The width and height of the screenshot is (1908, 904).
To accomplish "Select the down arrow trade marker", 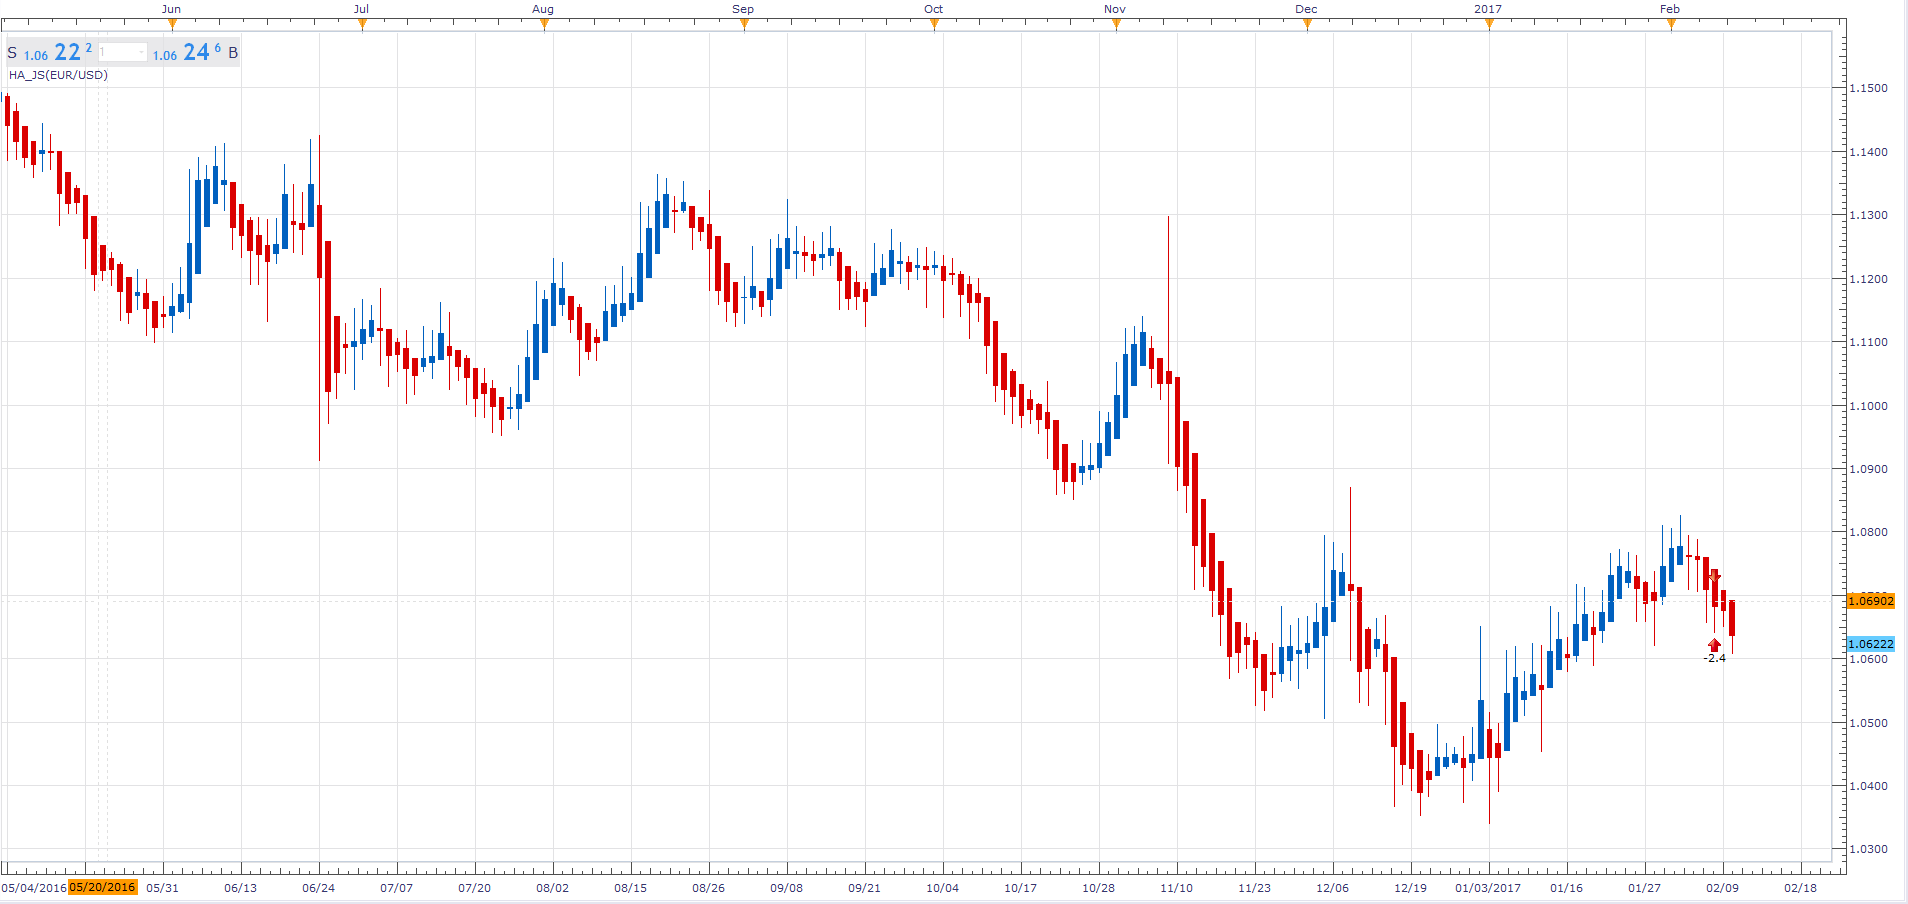I will [x=1715, y=577].
